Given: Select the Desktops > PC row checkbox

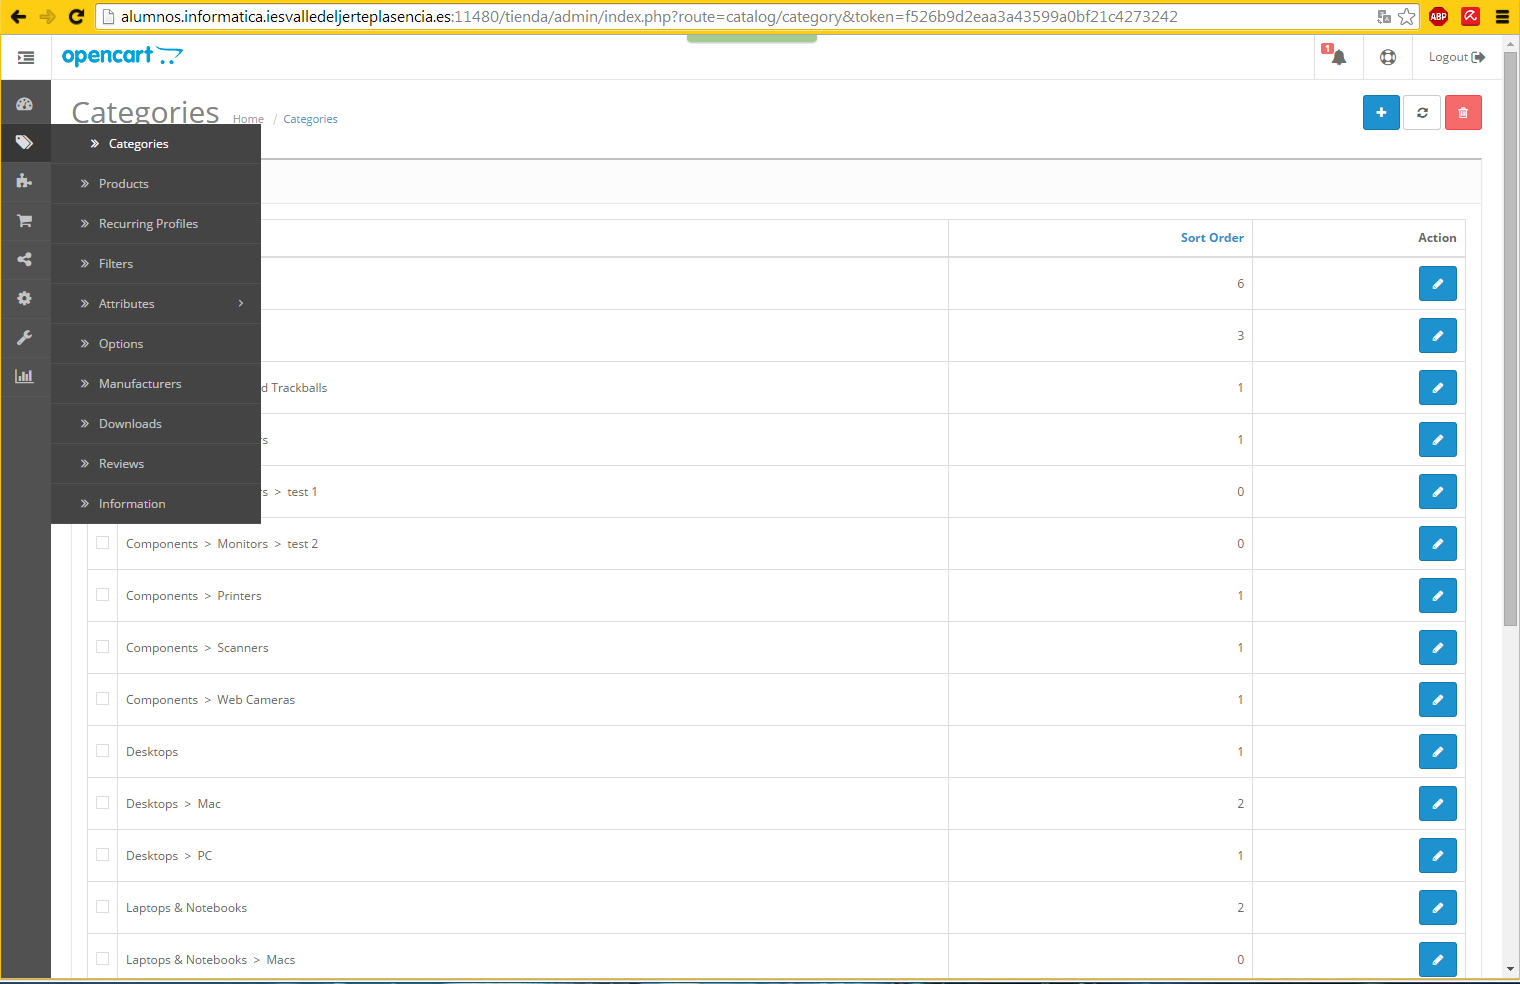Looking at the screenshot, I should pyautogui.click(x=103, y=855).
